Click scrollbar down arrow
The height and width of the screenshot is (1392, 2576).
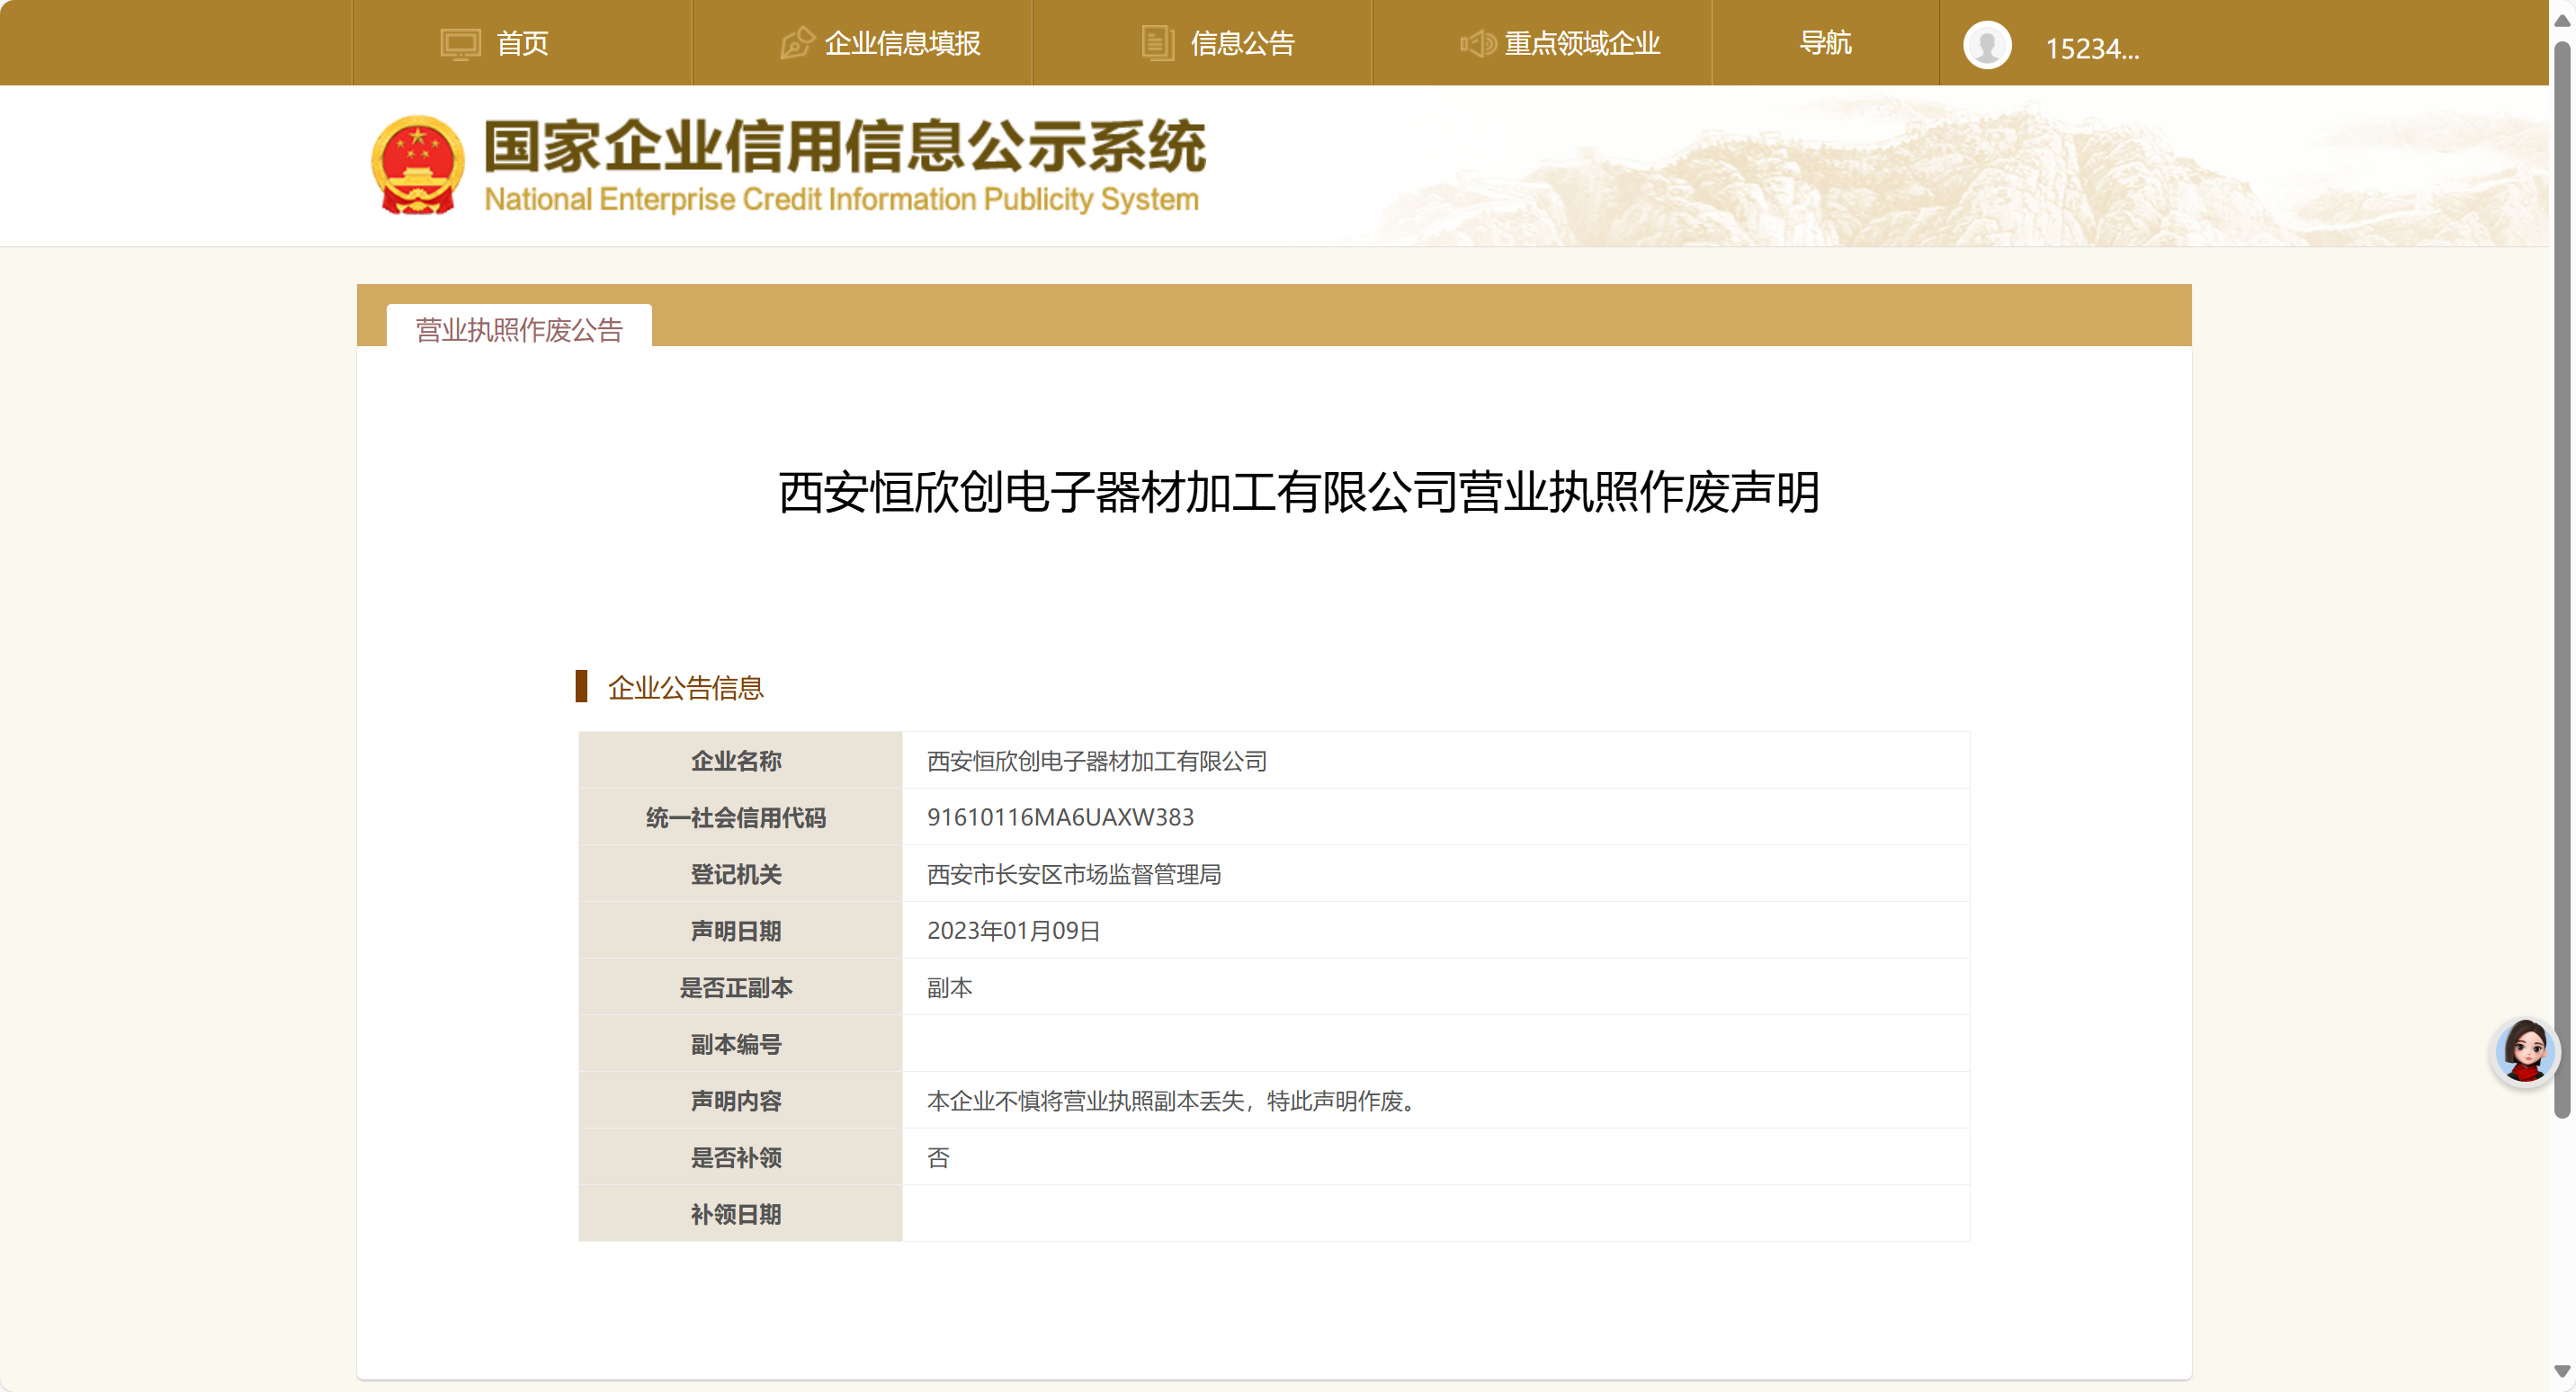(2562, 1371)
